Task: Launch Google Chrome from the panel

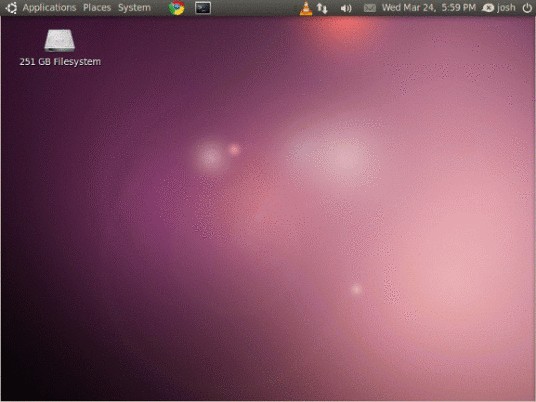Action: click(x=176, y=8)
